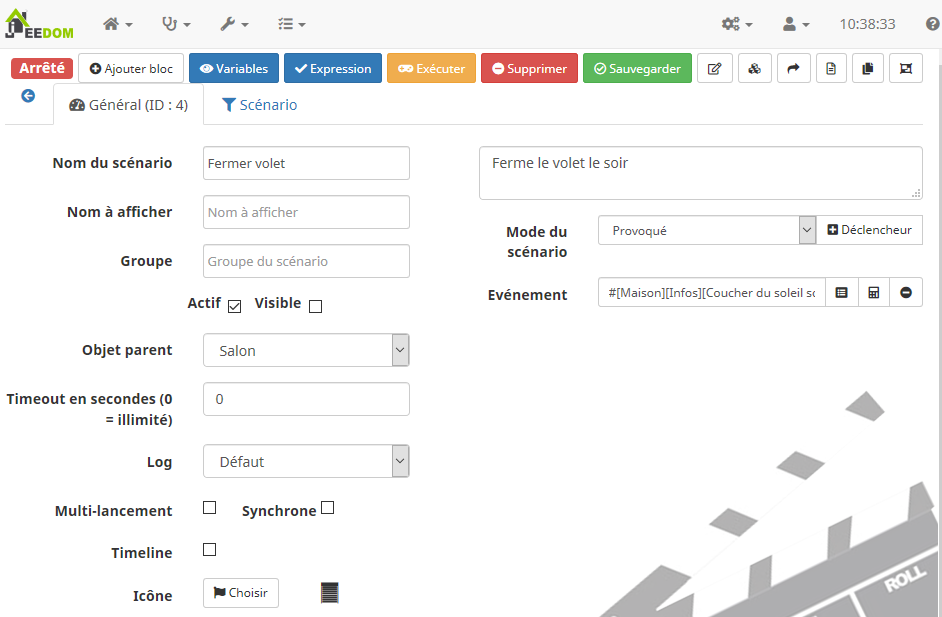Image resolution: width=942 pixels, height=617 pixels.
Task: Click the cubes template toolbar icon
Action: [x=755, y=68]
